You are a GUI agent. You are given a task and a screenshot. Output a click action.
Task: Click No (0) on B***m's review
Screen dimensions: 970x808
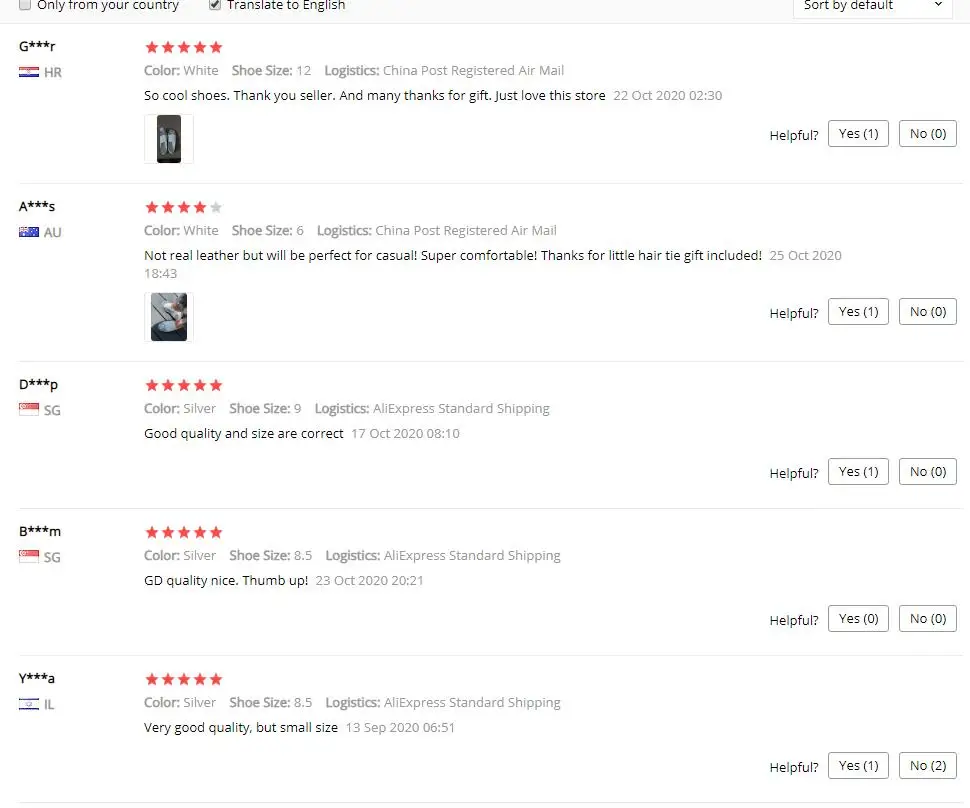(x=927, y=619)
